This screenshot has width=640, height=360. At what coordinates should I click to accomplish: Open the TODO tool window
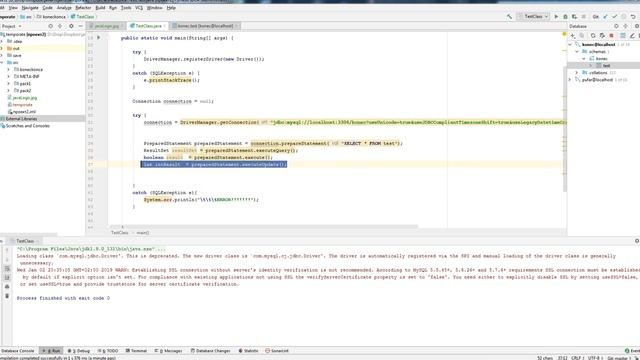pyautogui.click(x=108, y=351)
